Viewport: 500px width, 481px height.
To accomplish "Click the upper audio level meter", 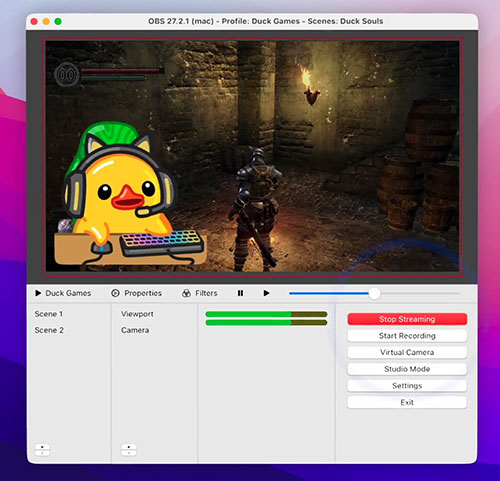I will (266, 314).
